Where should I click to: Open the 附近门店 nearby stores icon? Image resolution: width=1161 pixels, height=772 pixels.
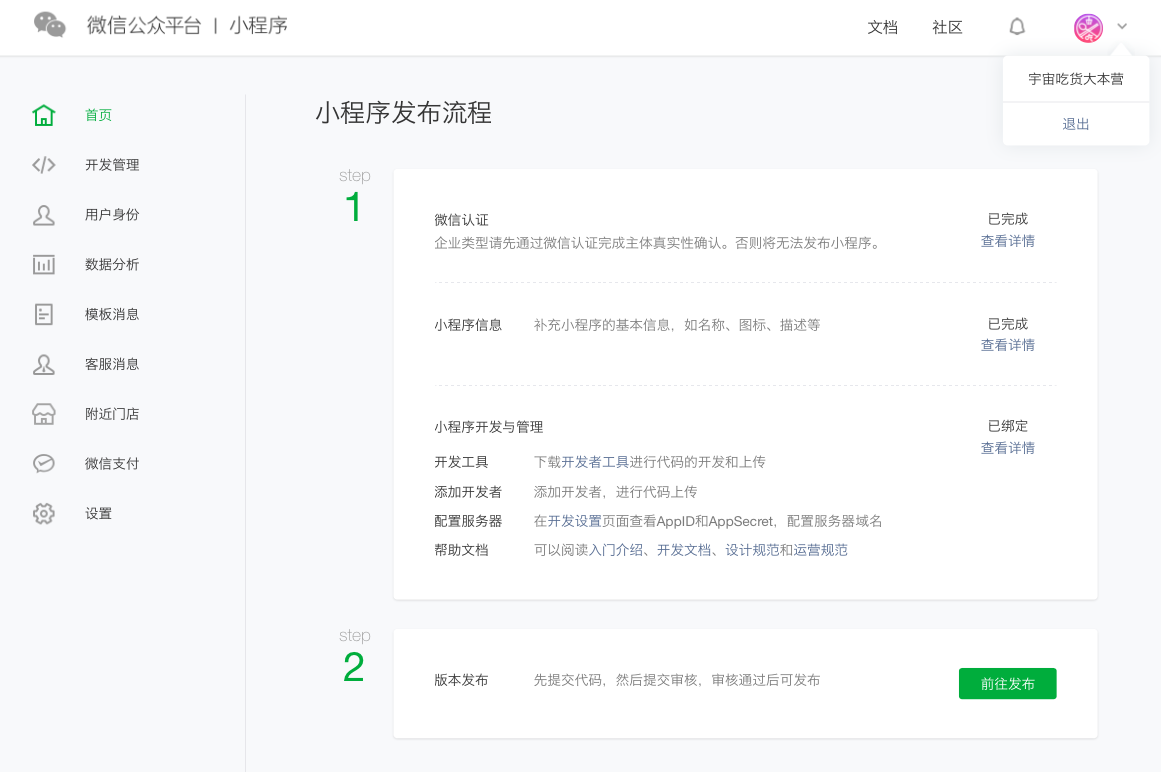tap(44, 413)
